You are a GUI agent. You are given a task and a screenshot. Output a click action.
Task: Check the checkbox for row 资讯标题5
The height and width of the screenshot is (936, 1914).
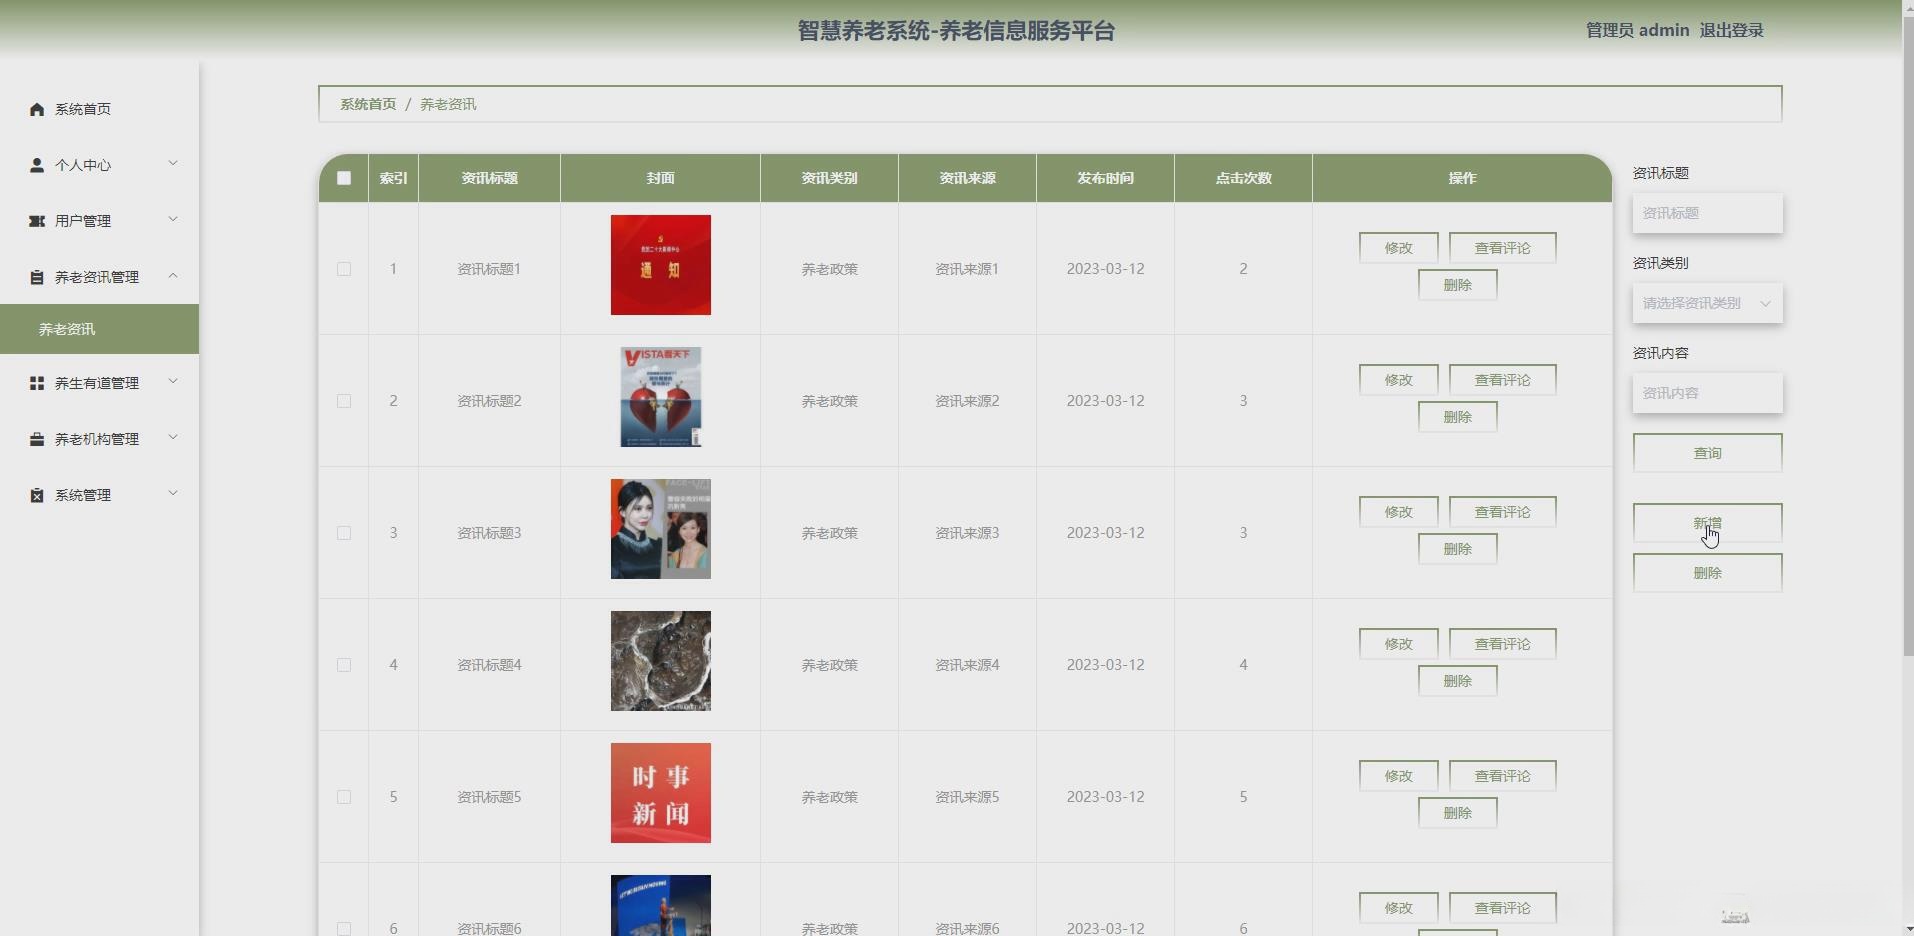tap(344, 797)
